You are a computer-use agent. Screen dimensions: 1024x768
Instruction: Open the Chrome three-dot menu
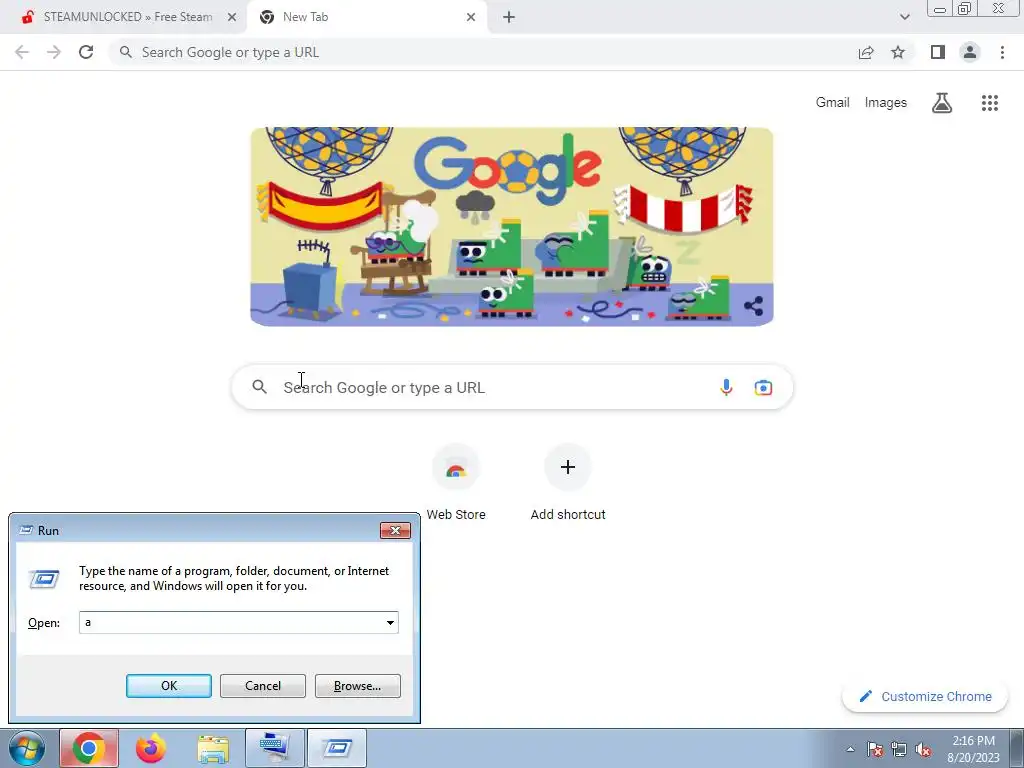tap(1002, 52)
